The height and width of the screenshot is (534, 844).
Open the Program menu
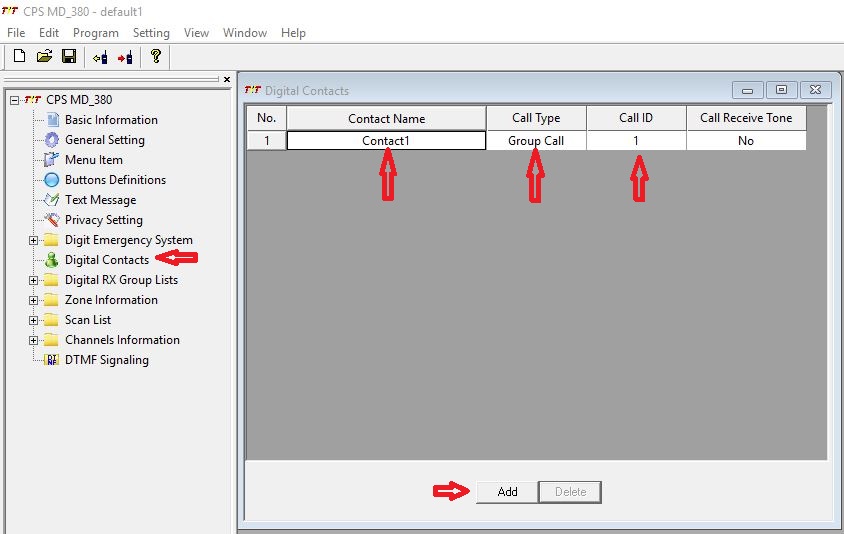click(x=96, y=33)
